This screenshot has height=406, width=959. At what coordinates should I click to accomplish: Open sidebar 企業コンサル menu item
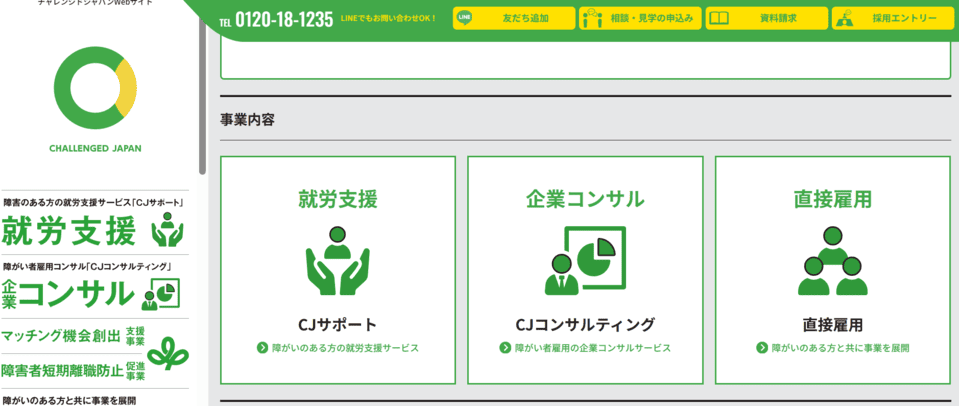94,286
